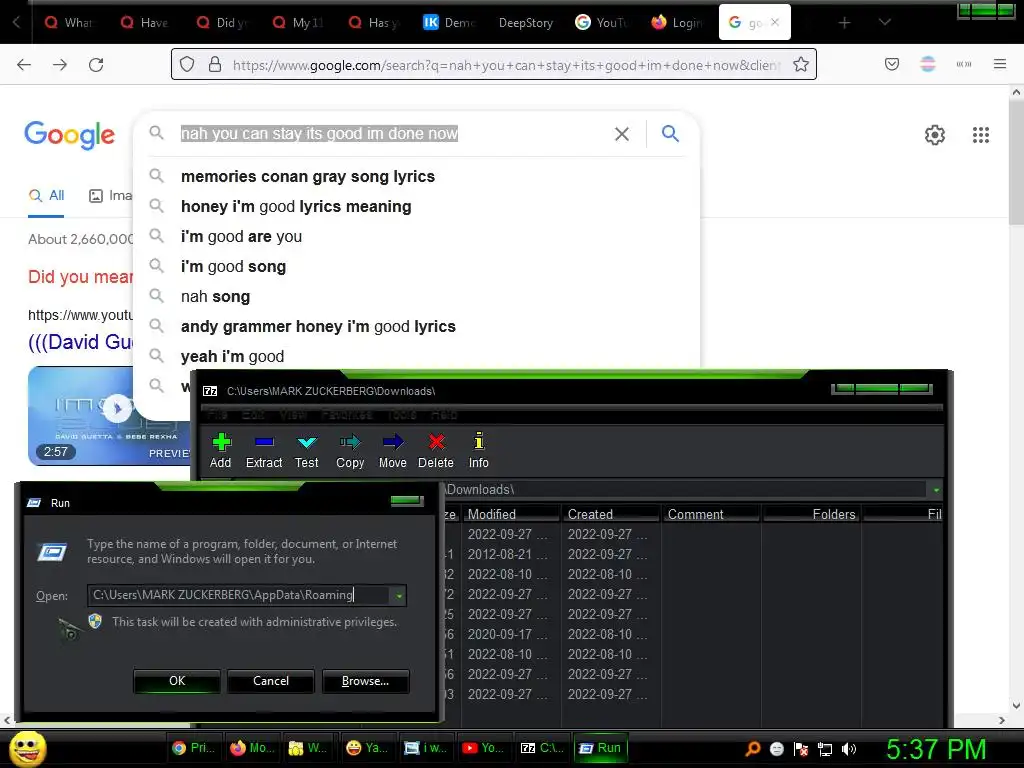
Task: Click the volume speaker tray icon
Action: tap(849, 749)
